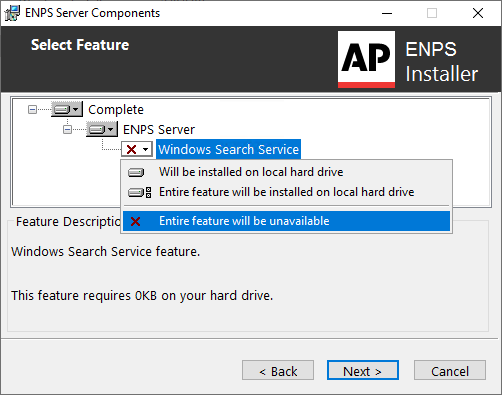Open the Windows Search Service red X dropdown
Image resolution: width=502 pixels, height=395 pixels.
click(137, 149)
